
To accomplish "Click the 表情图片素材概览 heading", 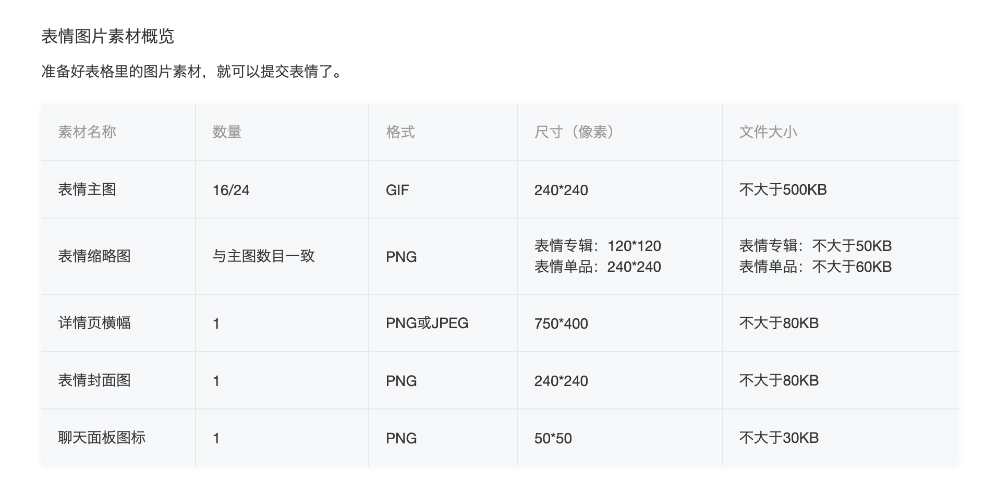I will 108,36.
